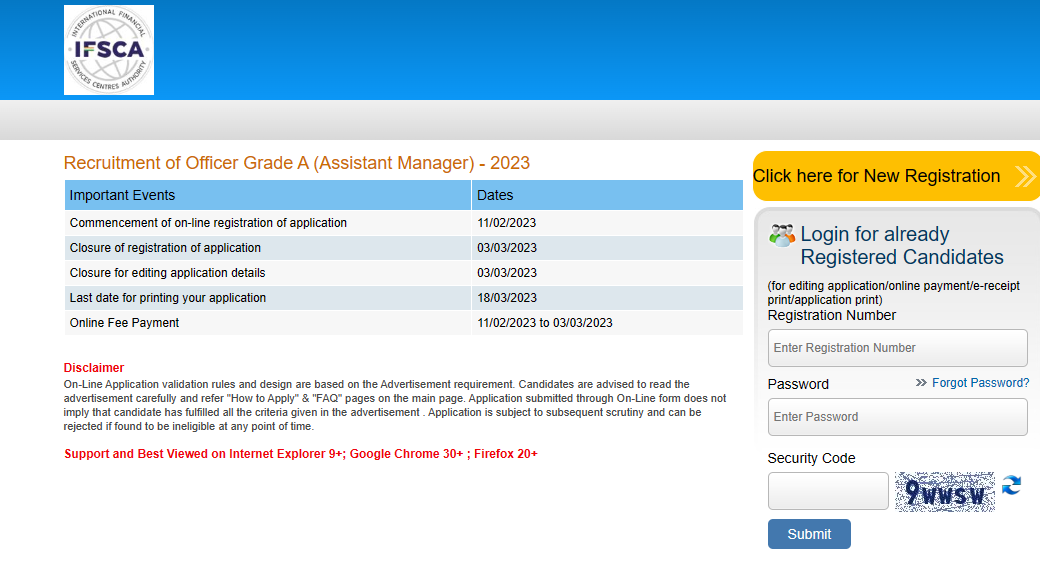This screenshot has height=585, width=1040.
Task: Focus the Enter Password field
Action: click(x=897, y=417)
